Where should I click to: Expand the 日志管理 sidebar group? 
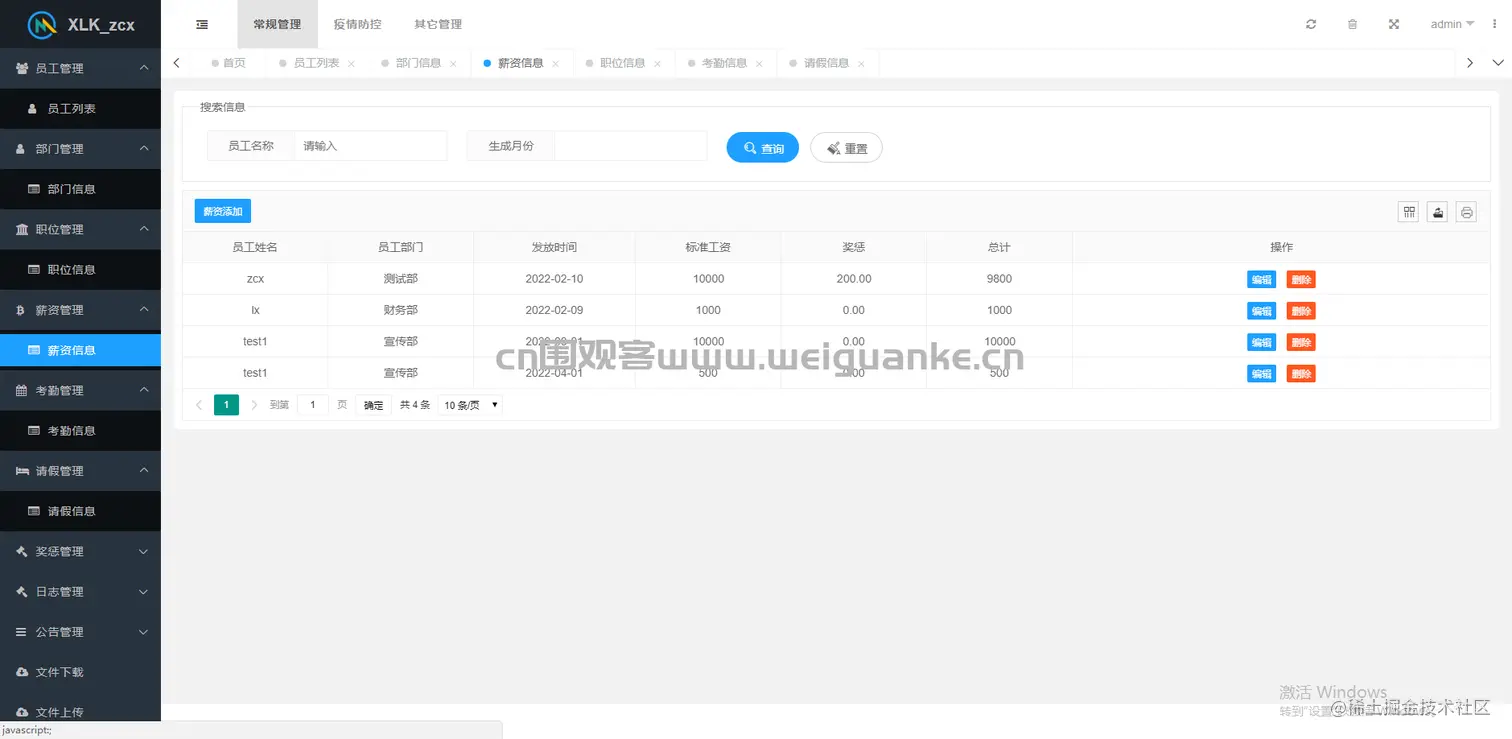[x=80, y=592]
